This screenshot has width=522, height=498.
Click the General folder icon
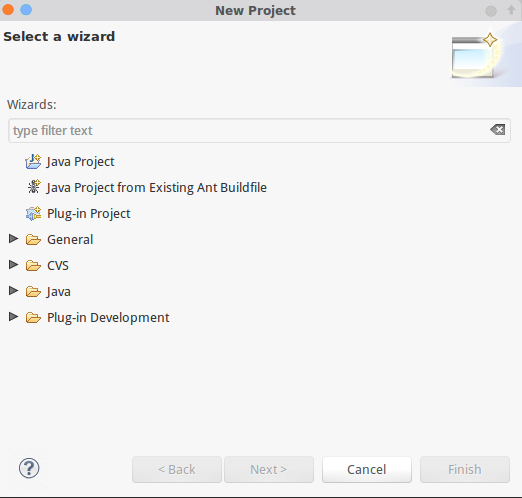33,240
